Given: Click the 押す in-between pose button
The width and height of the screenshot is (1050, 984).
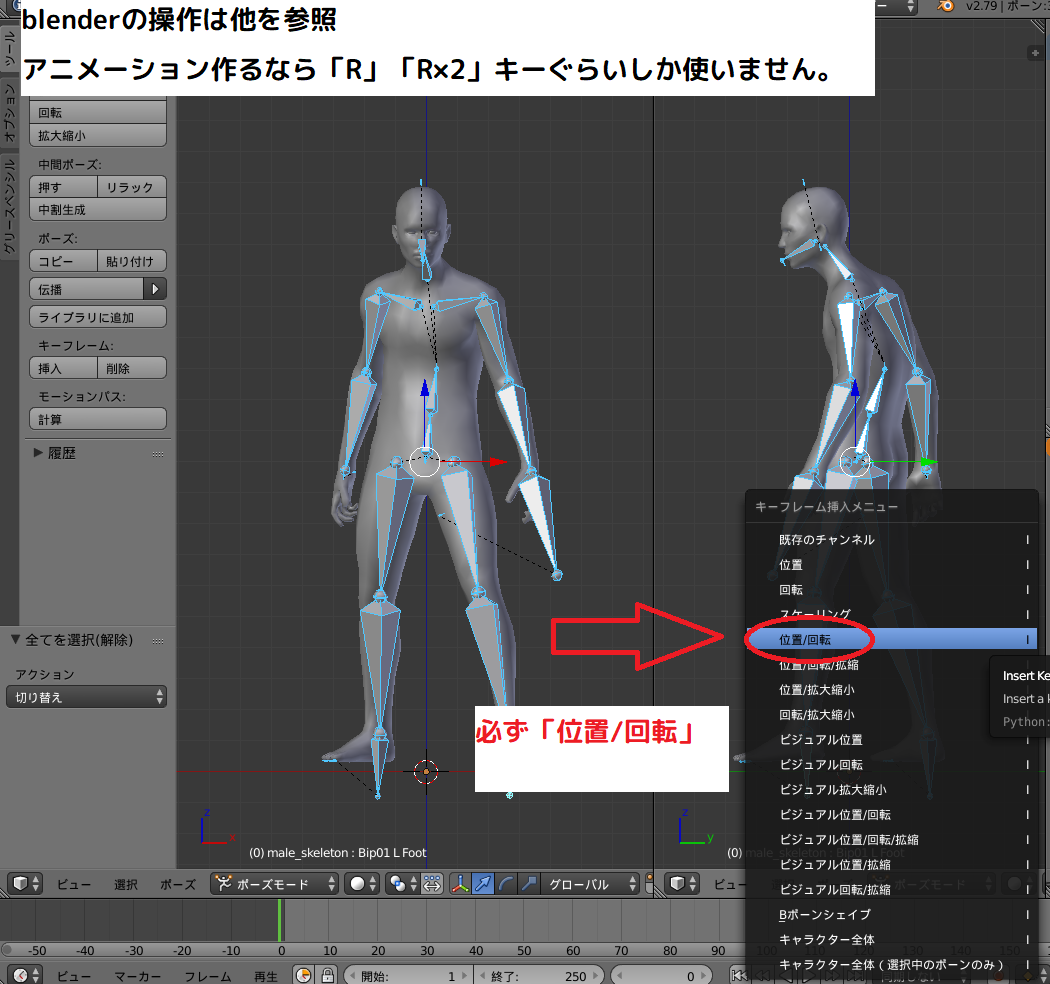Looking at the screenshot, I should tap(64, 187).
